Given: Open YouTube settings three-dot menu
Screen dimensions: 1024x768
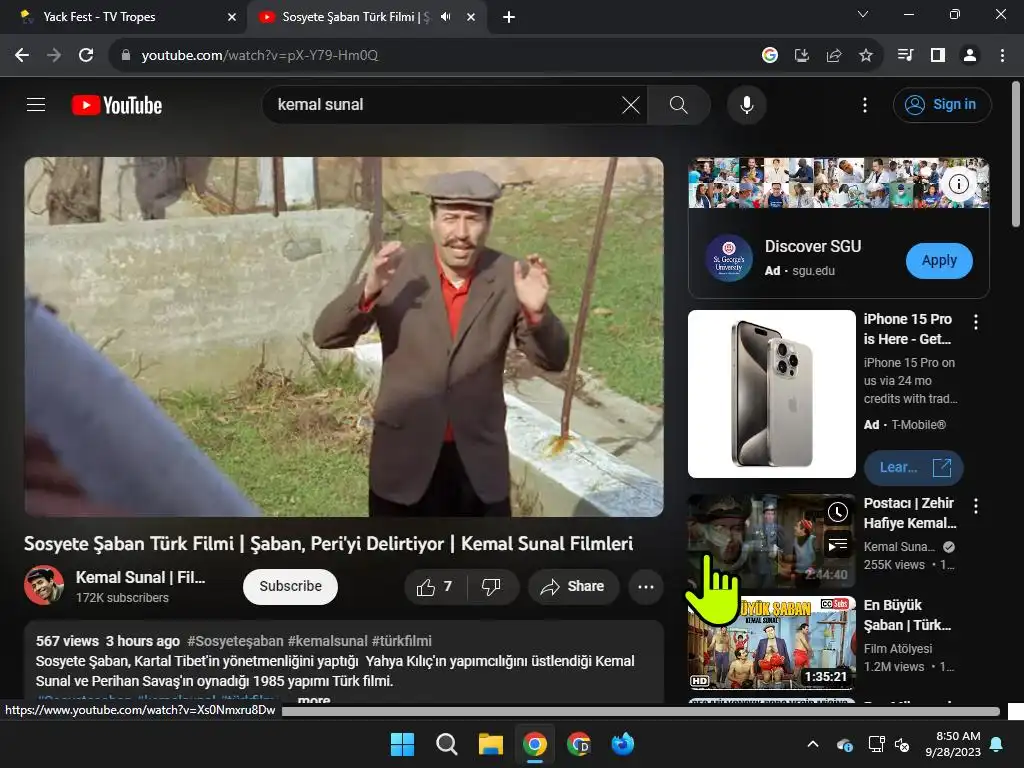Looking at the screenshot, I should click(865, 104).
